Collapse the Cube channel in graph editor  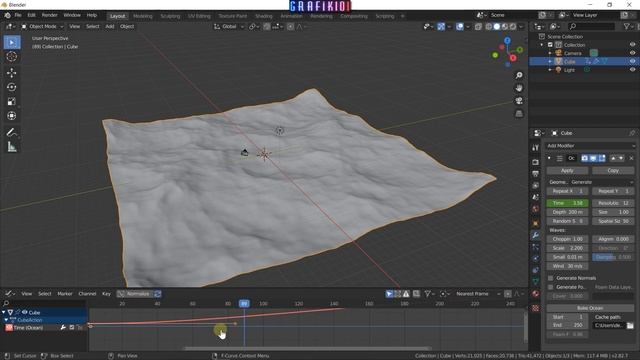[4, 312]
